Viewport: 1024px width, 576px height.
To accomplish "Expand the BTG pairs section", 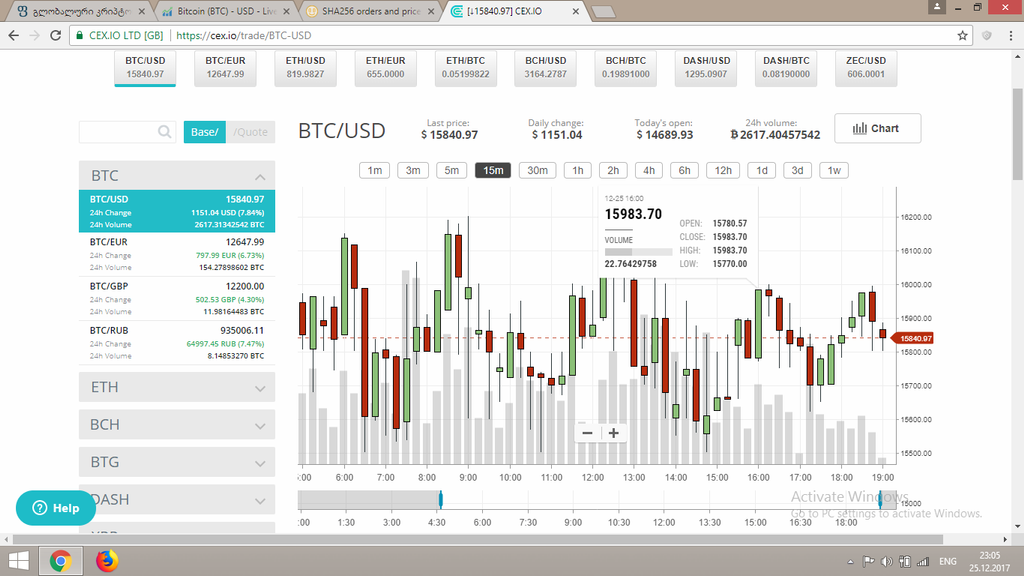I will pyautogui.click(x=177, y=462).
